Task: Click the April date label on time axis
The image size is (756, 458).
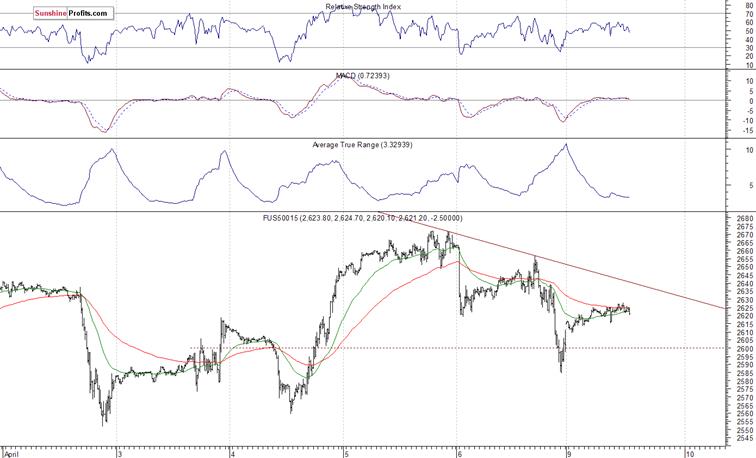Action: click(x=10, y=454)
